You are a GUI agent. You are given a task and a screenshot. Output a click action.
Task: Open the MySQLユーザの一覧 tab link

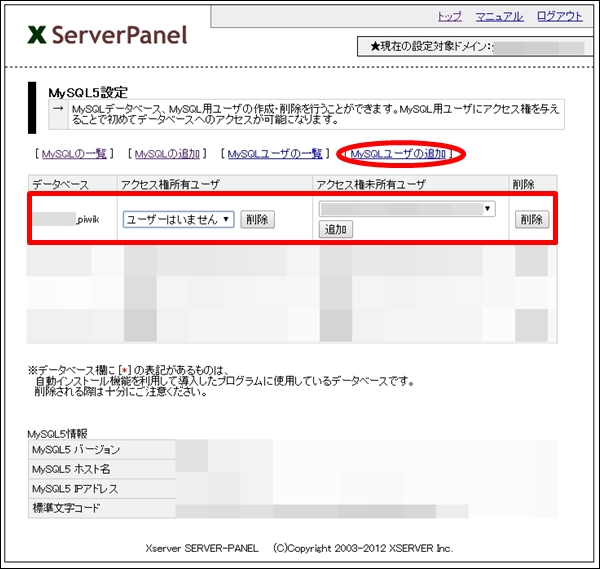tap(275, 154)
